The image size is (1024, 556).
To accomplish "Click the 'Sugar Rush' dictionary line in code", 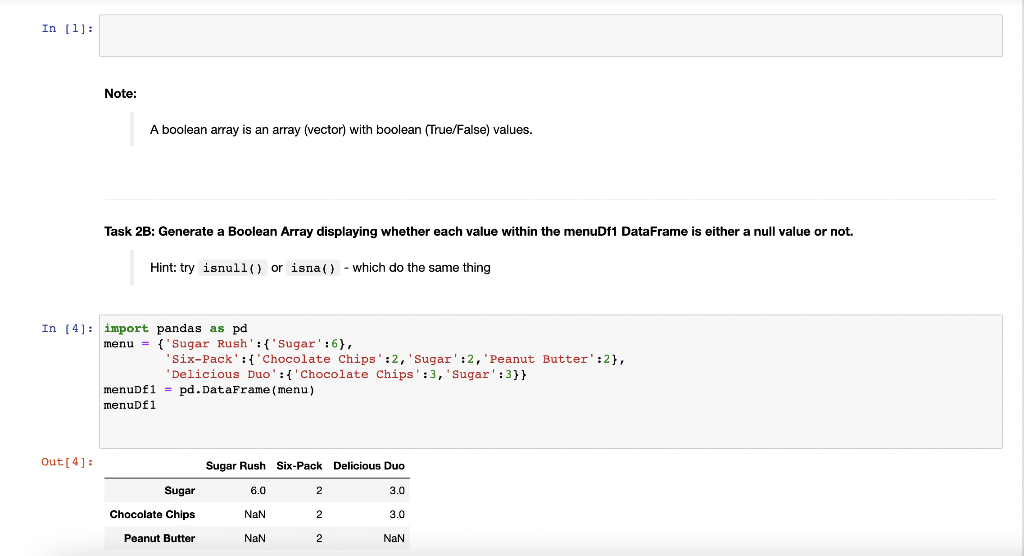I will coord(229,344).
